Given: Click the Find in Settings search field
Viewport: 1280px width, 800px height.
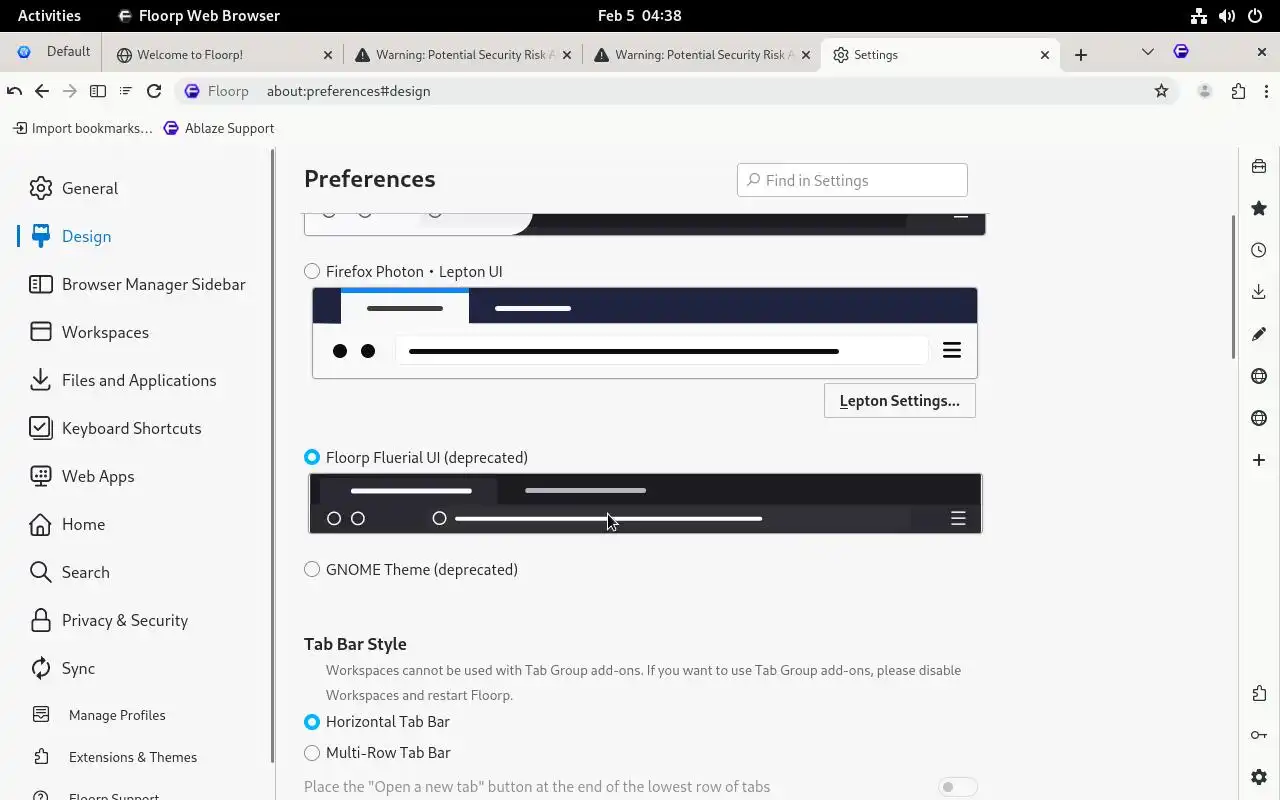Looking at the screenshot, I should tap(852, 180).
